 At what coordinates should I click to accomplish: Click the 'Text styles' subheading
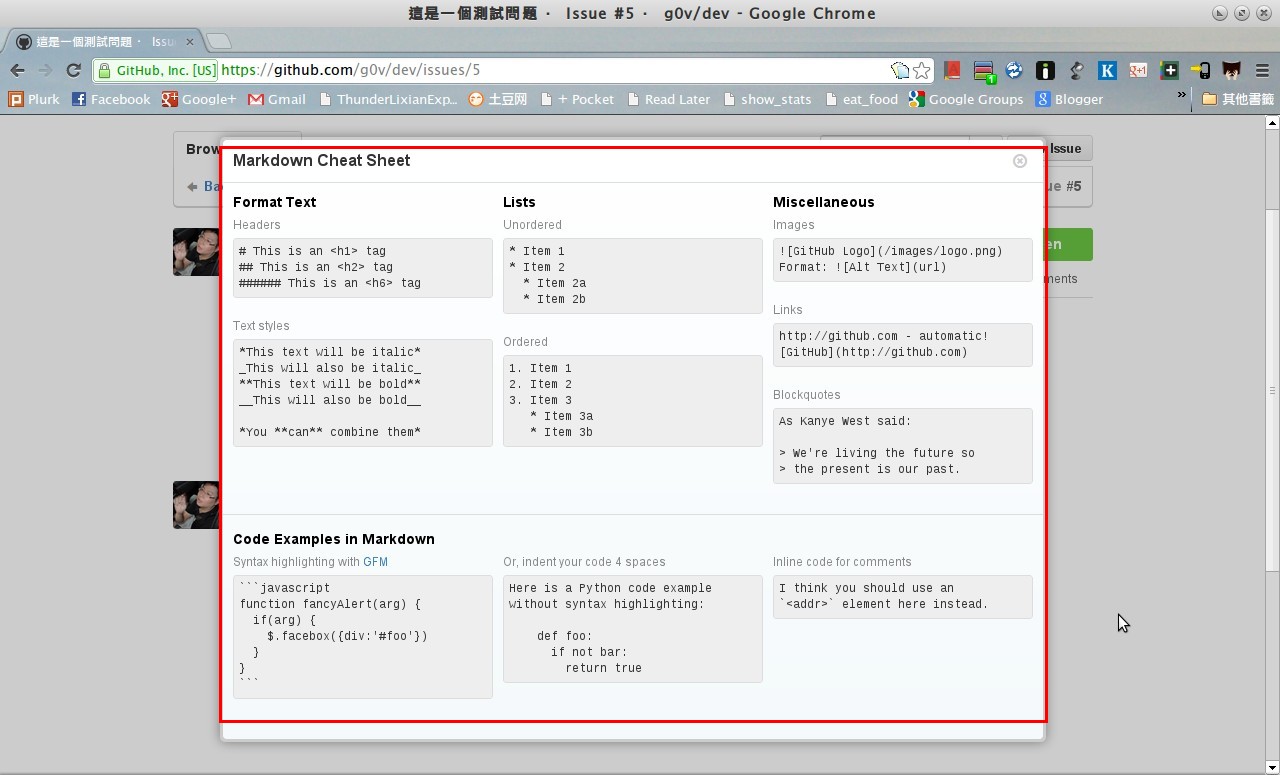coord(261,326)
